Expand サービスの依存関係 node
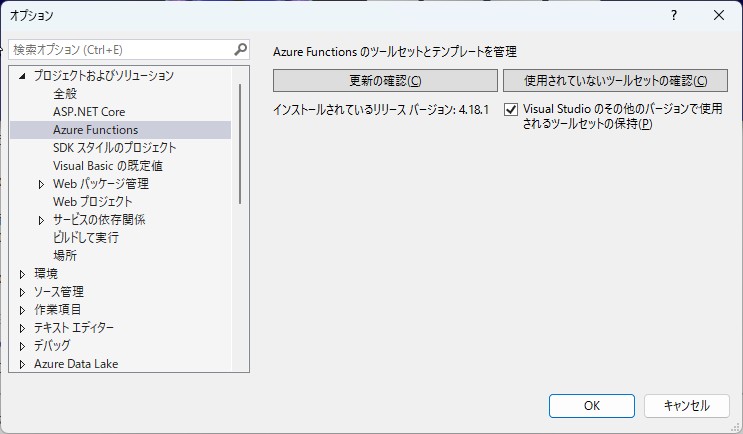This screenshot has width=743, height=434. coord(41,220)
